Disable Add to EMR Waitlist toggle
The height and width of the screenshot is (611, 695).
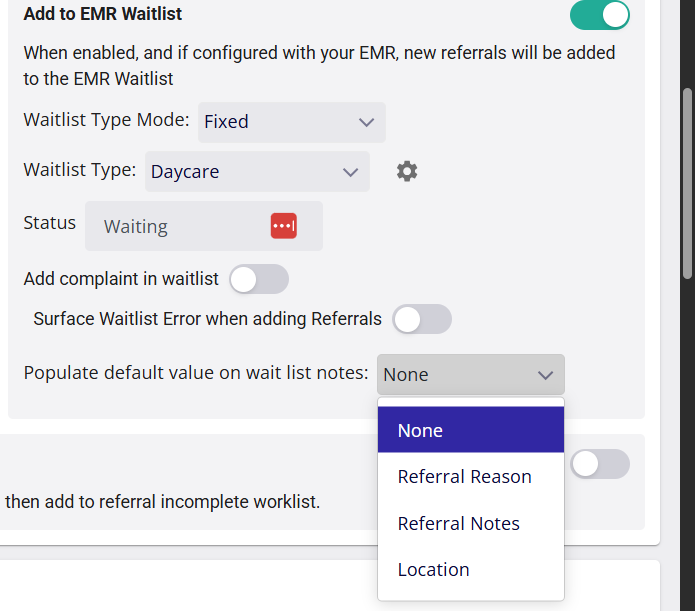pos(600,15)
